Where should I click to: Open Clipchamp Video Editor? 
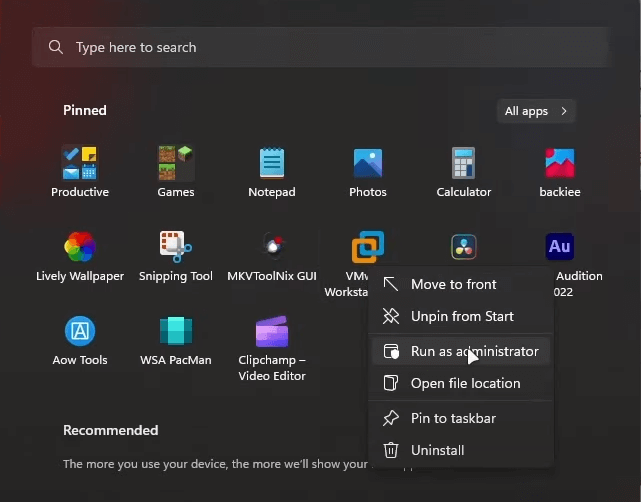coord(272,331)
